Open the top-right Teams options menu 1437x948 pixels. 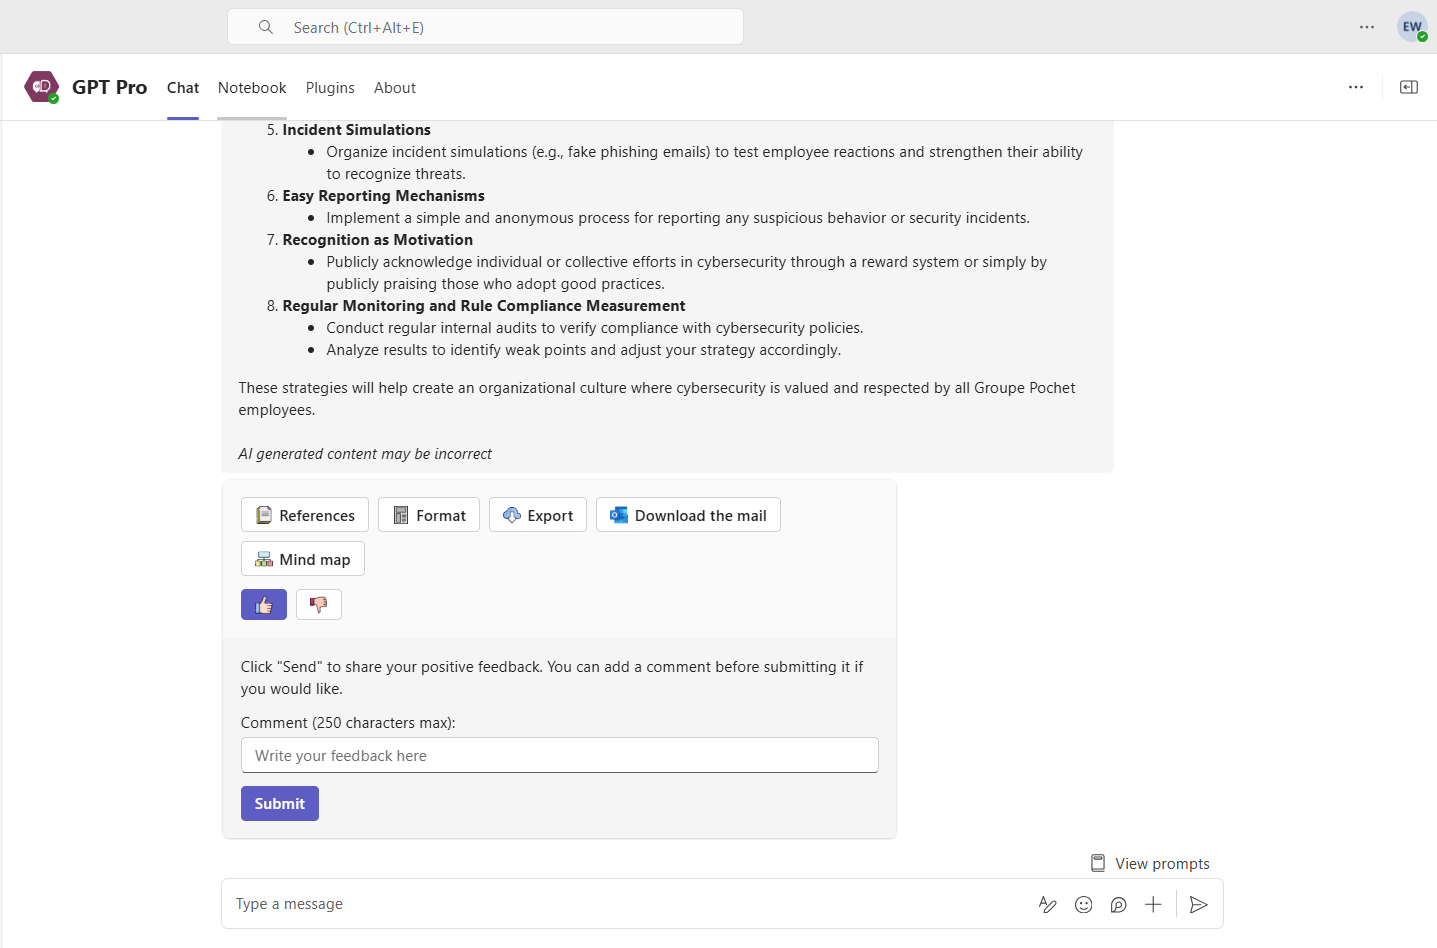(1366, 27)
